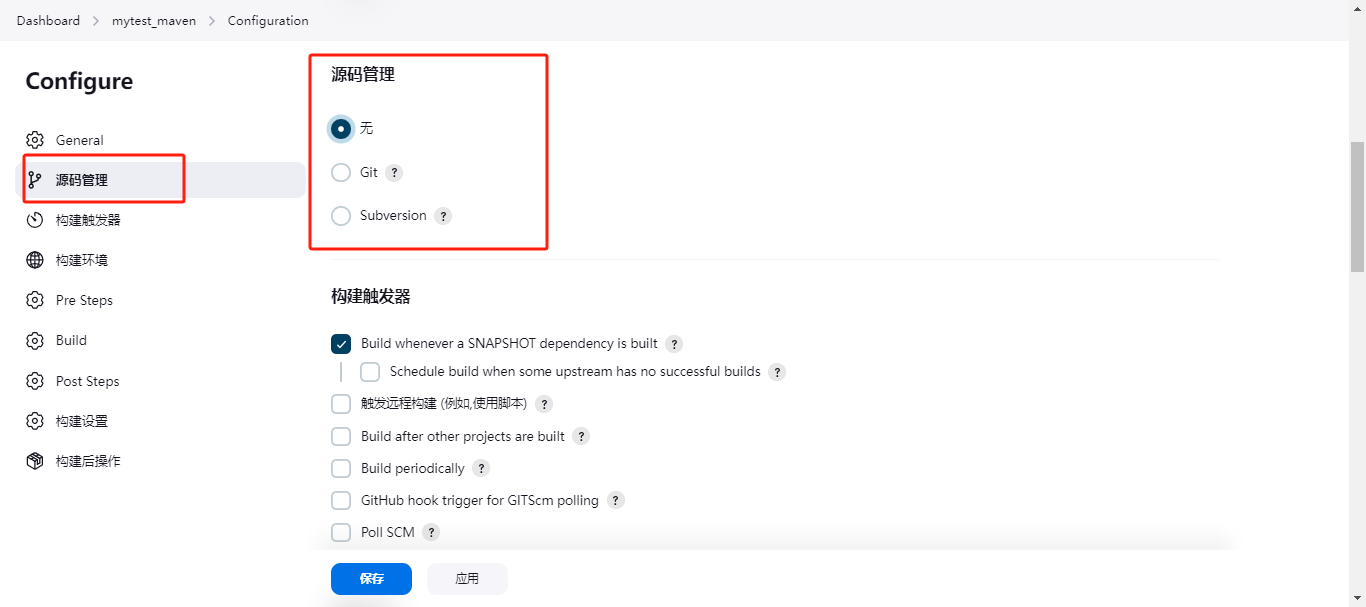This screenshot has height=607, width=1366.
Task: Click the 源码管理 branch icon in sidebar
Action: [35, 180]
